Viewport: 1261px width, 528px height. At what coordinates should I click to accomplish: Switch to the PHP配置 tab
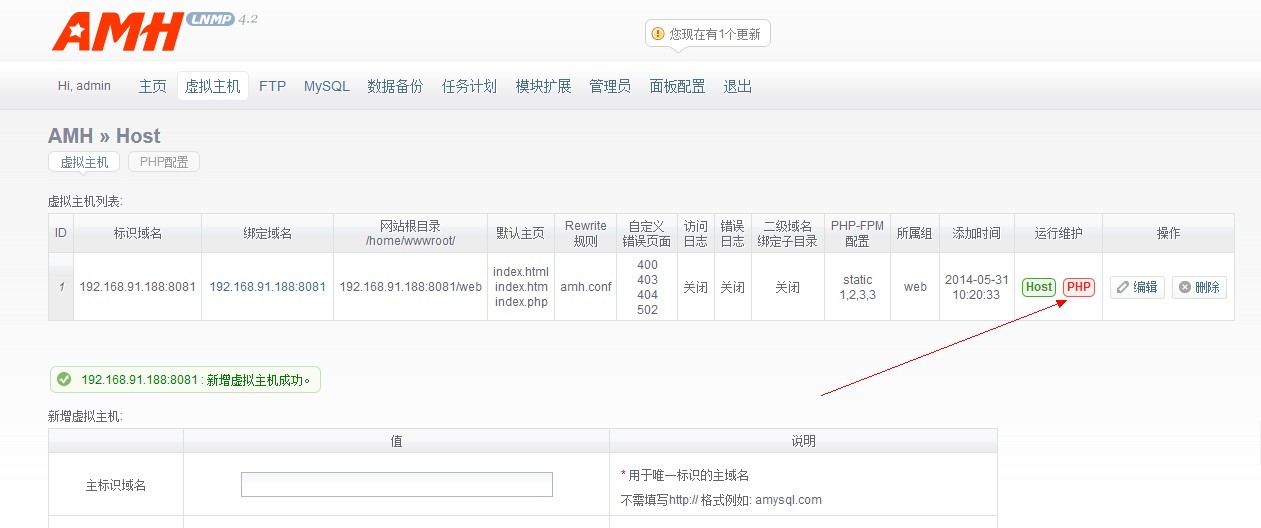[164, 162]
